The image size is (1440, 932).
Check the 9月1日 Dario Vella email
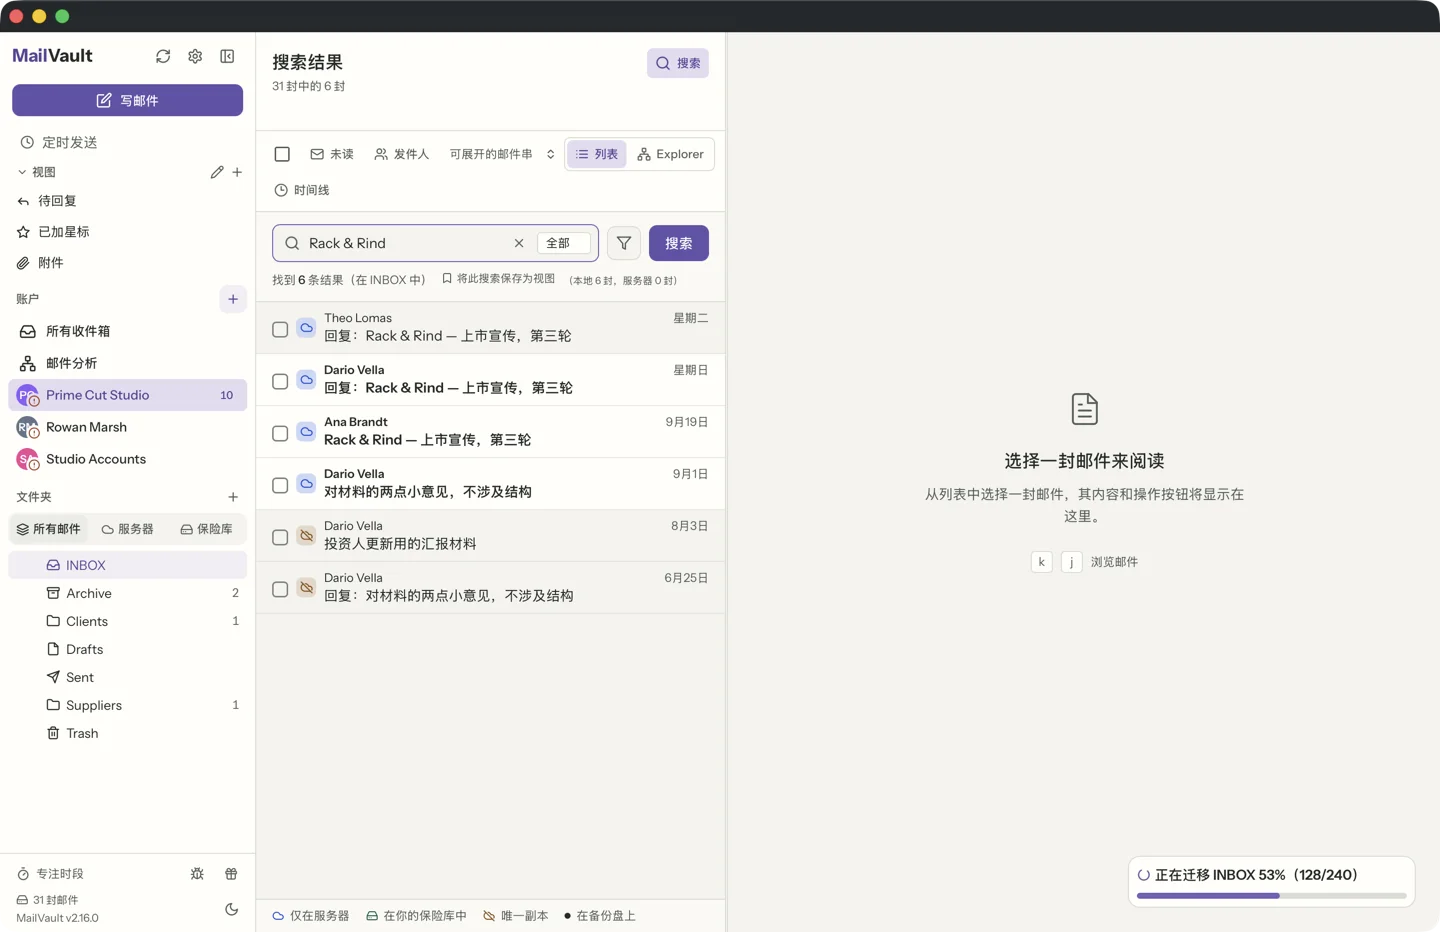[280, 485]
